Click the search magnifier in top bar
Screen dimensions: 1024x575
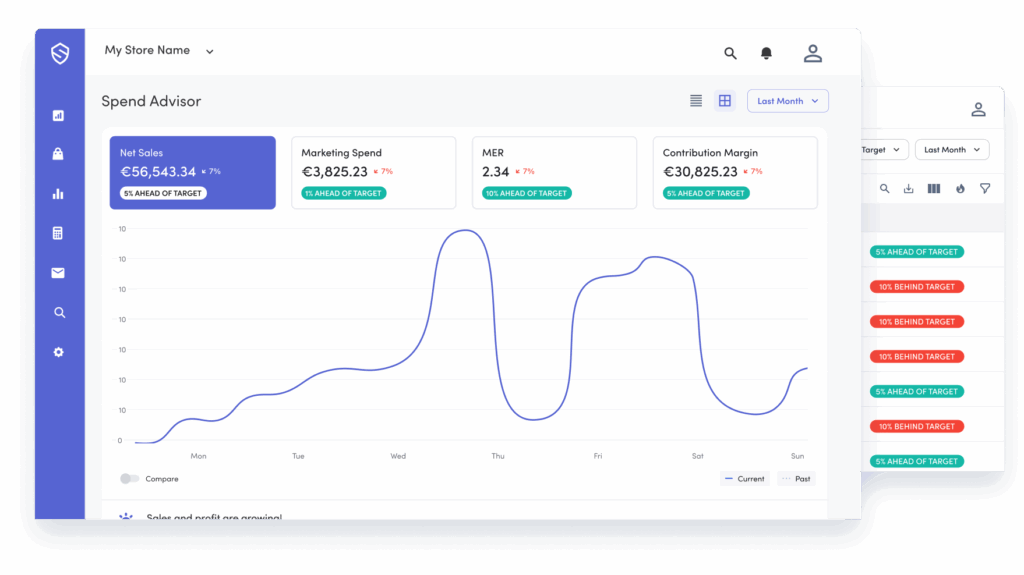(x=730, y=53)
